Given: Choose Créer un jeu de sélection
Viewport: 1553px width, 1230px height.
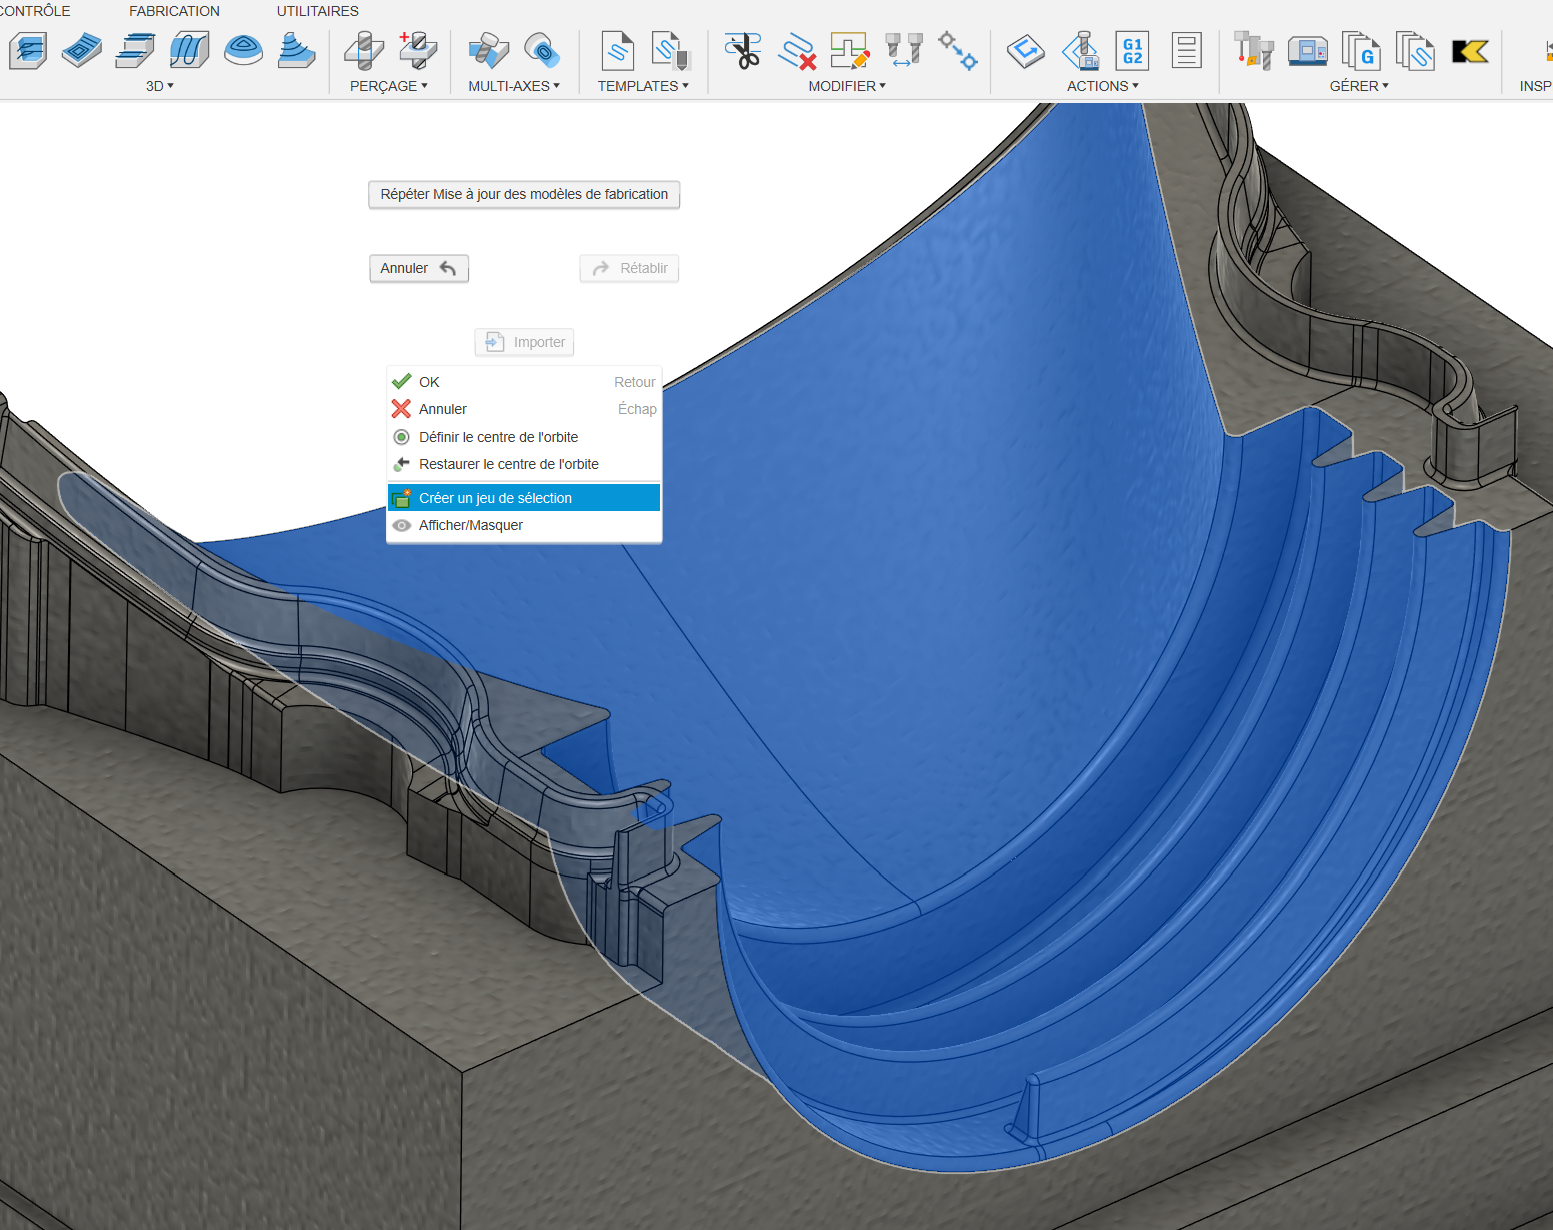Looking at the screenshot, I should (495, 498).
